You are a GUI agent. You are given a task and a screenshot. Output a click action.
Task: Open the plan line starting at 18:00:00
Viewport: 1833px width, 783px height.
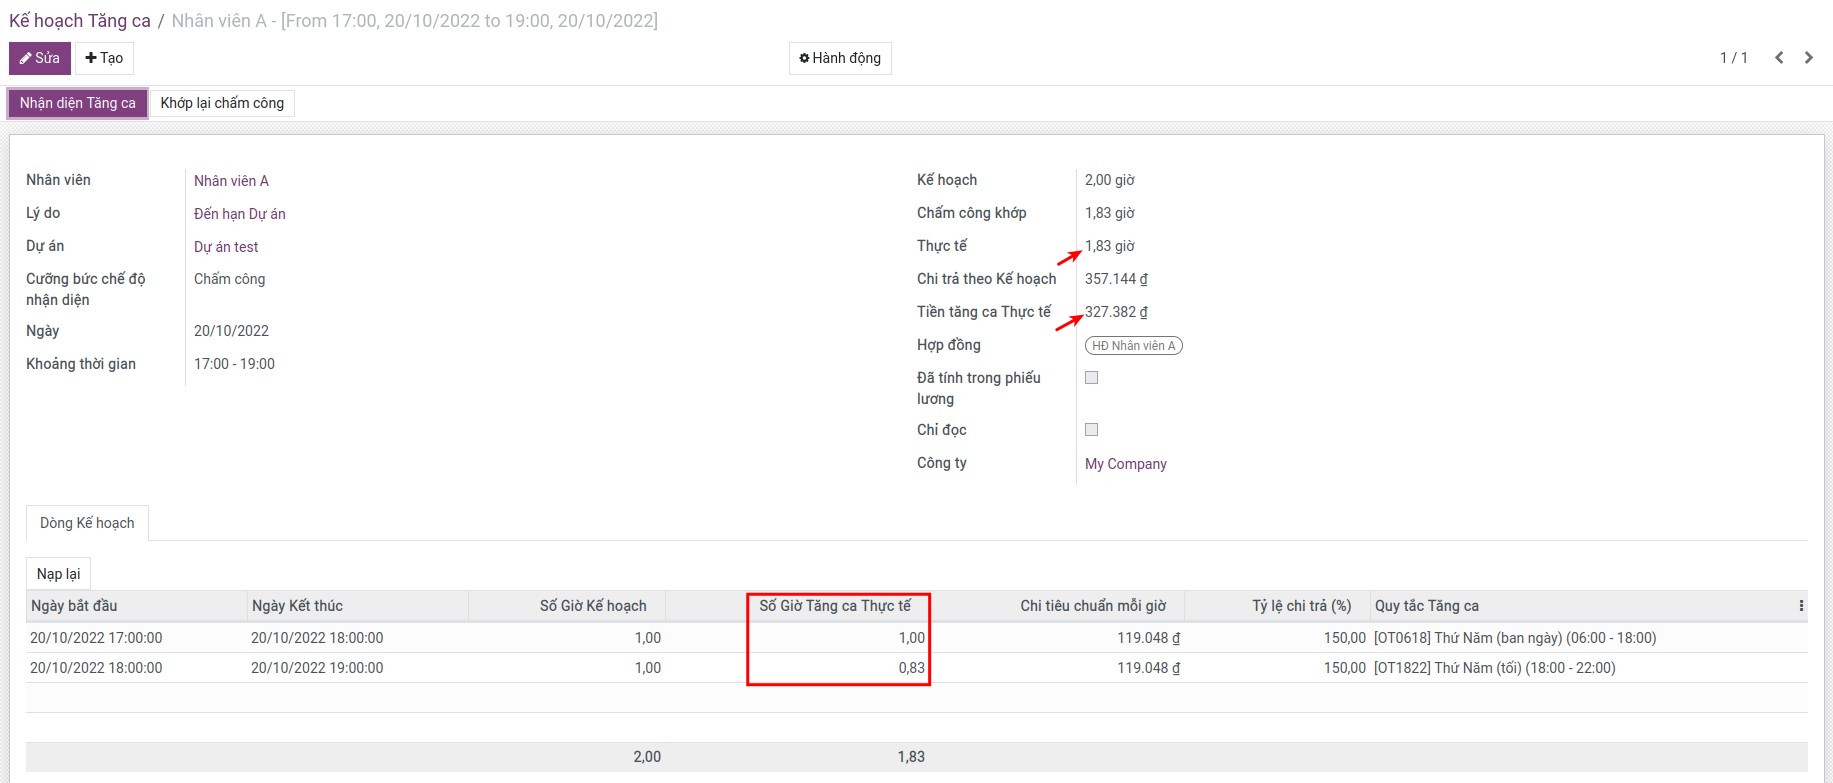coord(96,668)
